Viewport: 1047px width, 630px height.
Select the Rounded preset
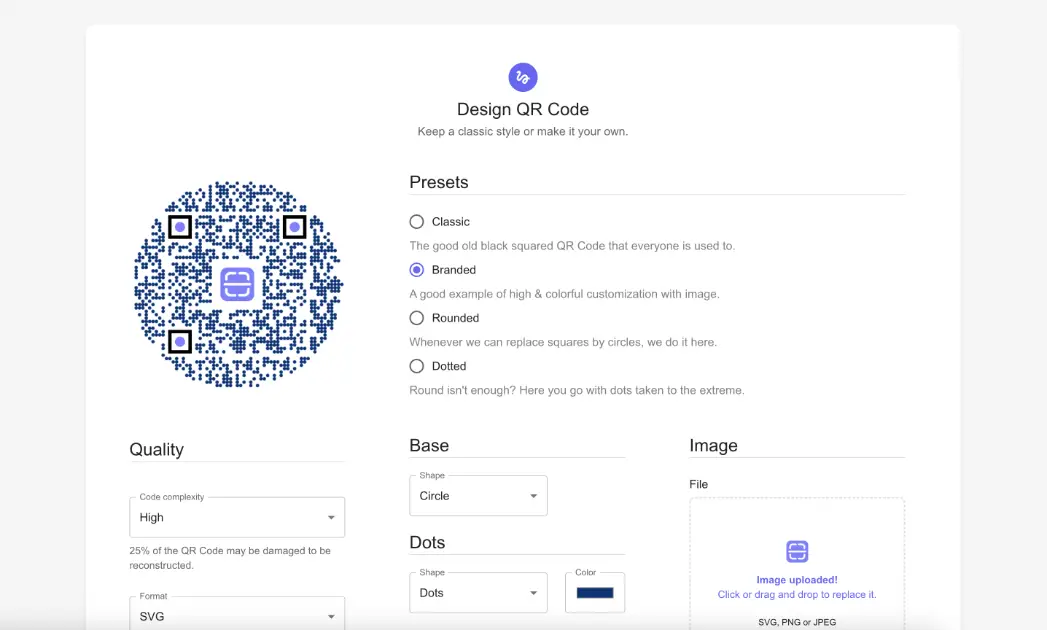tap(416, 318)
